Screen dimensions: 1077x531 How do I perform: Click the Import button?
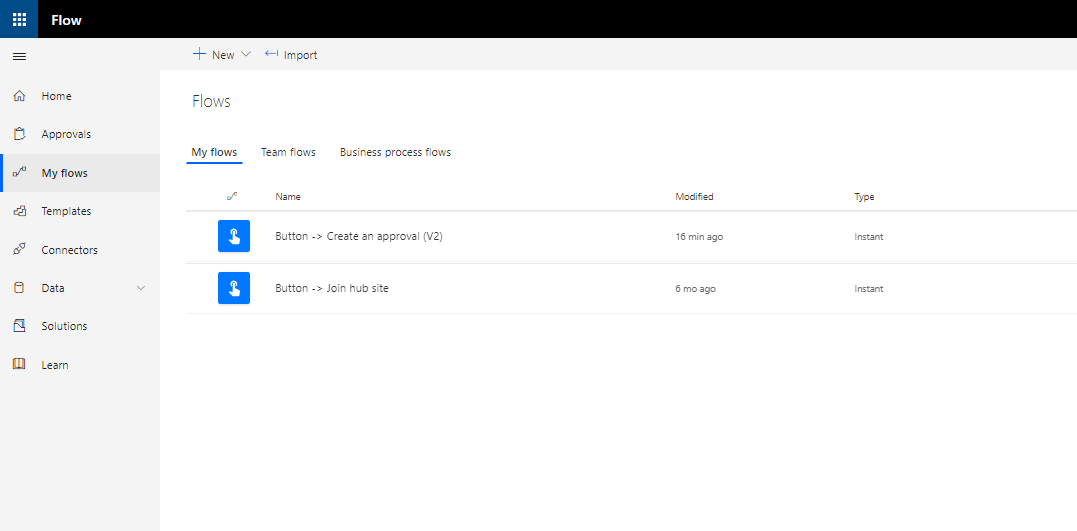coord(291,55)
